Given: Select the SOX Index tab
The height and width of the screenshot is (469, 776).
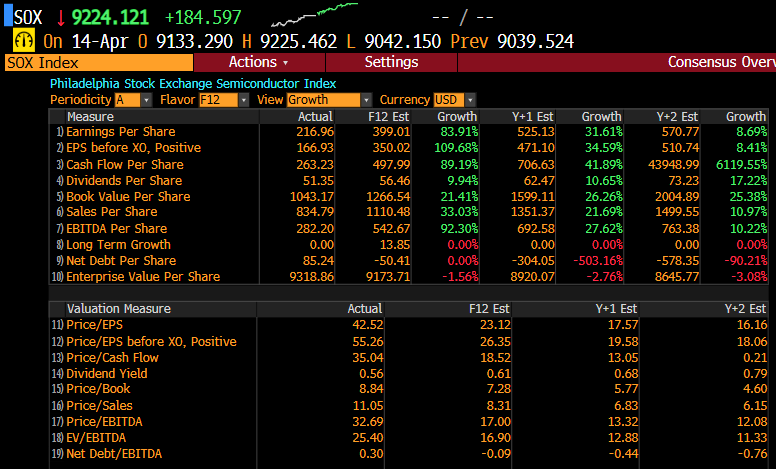Looking at the screenshot, I should point(43,62).
